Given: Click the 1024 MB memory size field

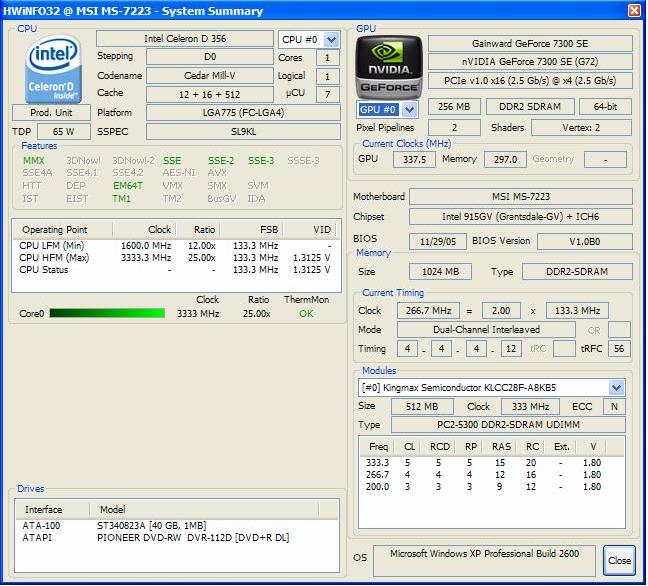Looking at the screenshot, I should (x=440, y=272).
